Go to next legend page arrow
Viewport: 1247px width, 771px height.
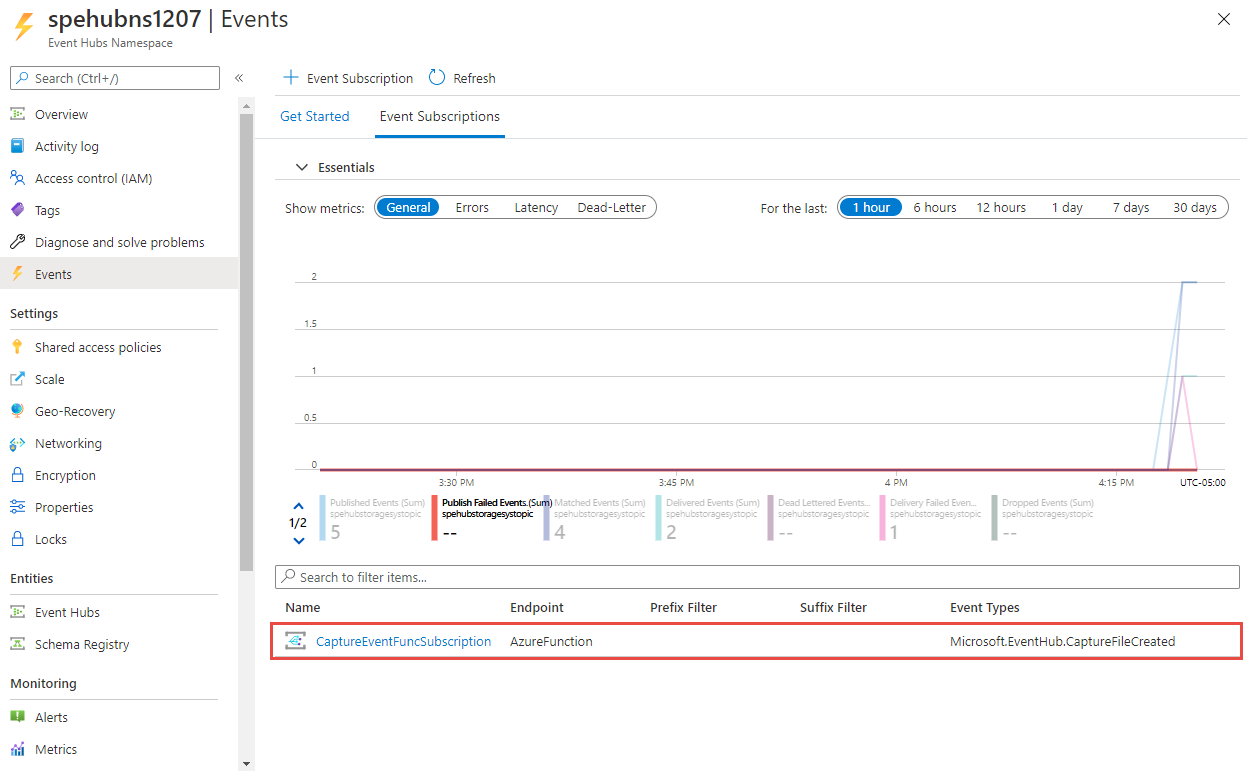(298, 541)
